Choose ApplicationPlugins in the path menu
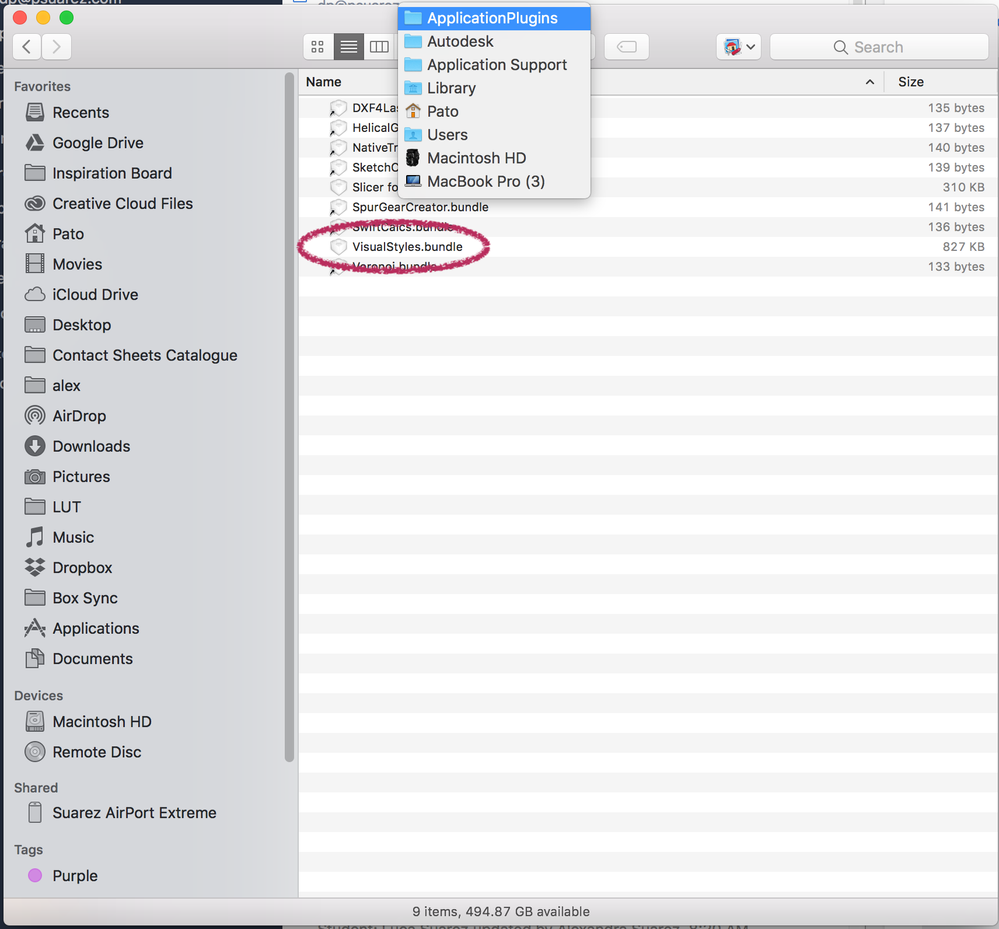This screenshot has height=929, width=999. coord(494,18)
